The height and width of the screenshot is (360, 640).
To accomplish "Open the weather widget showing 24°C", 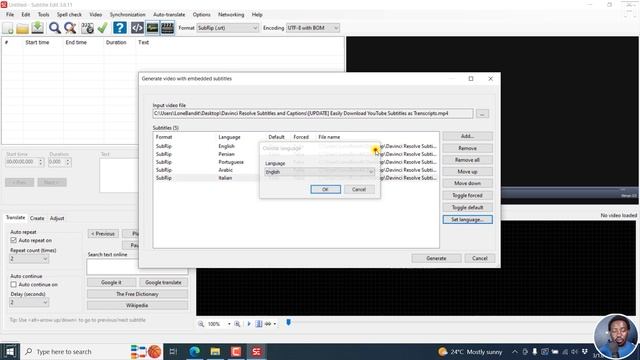I will click(x=470, y=351).
